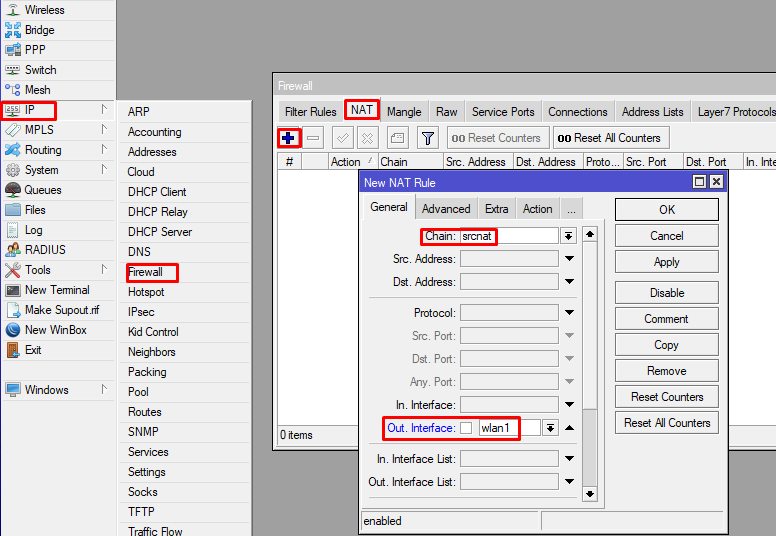Click the remove rule minus icon
This screenshot has width=776, height=536.
[313, 138]
